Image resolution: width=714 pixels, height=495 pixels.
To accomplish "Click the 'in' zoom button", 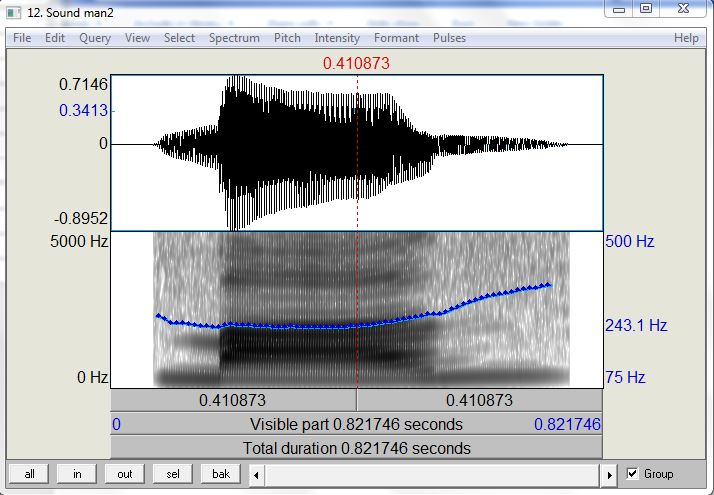I will click(77, 474).
